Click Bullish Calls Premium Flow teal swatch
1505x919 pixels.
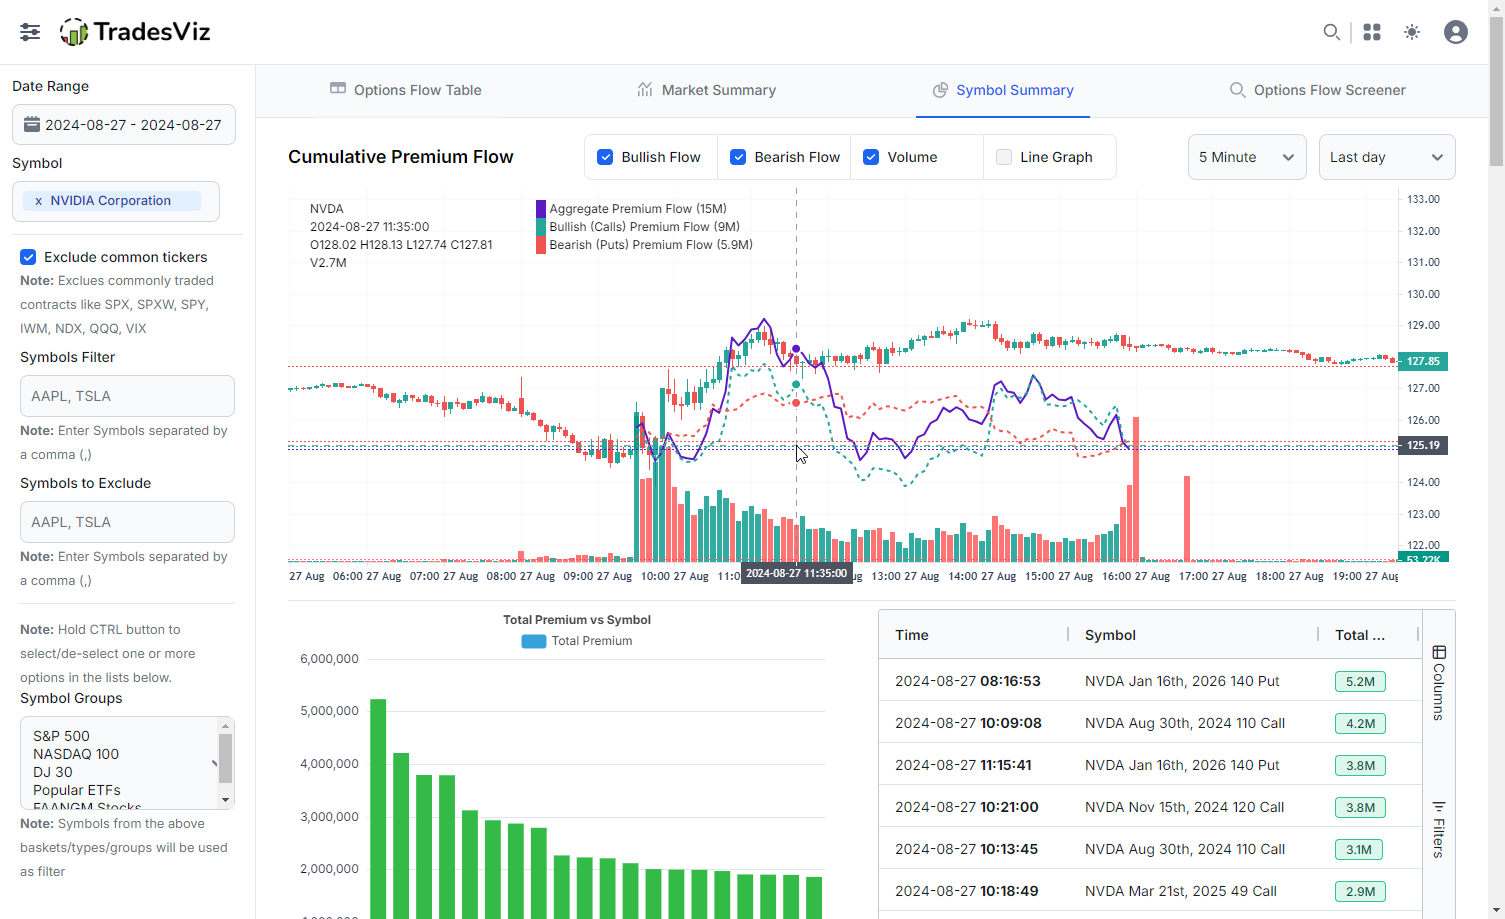pyautogui.click(x=541, y=227)
